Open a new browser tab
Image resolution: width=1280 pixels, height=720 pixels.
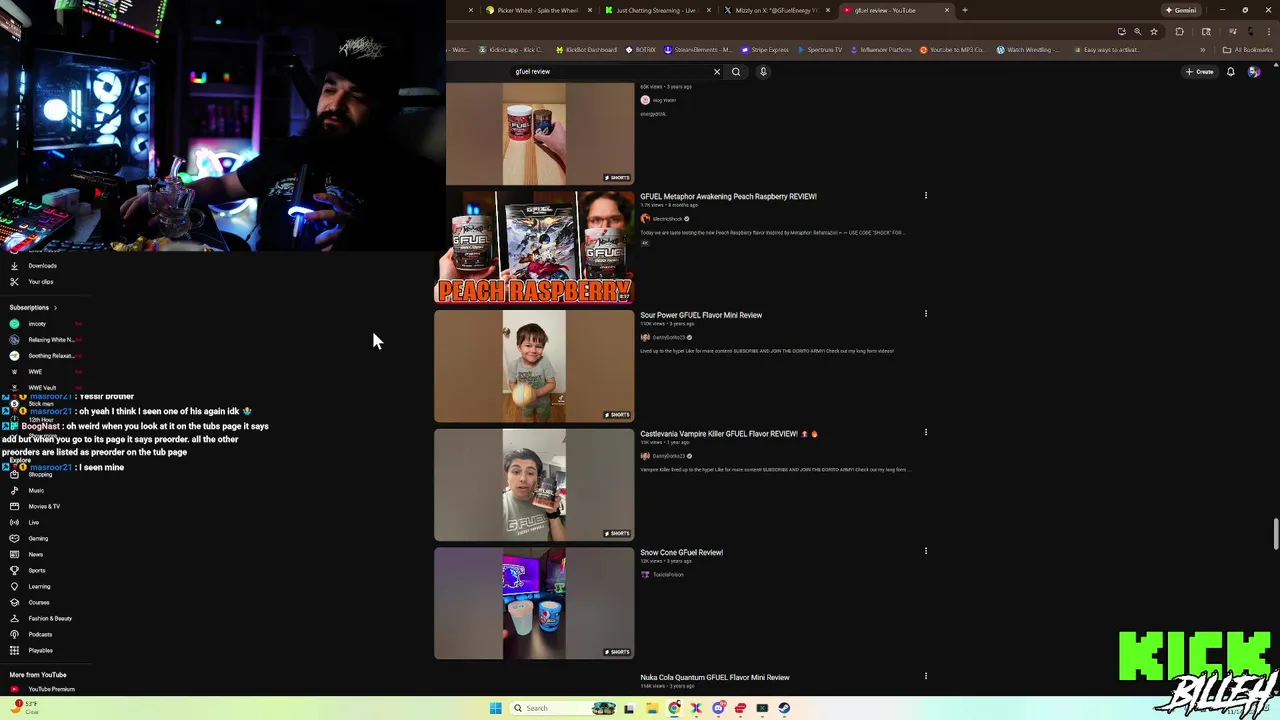(x=964, y=10)
